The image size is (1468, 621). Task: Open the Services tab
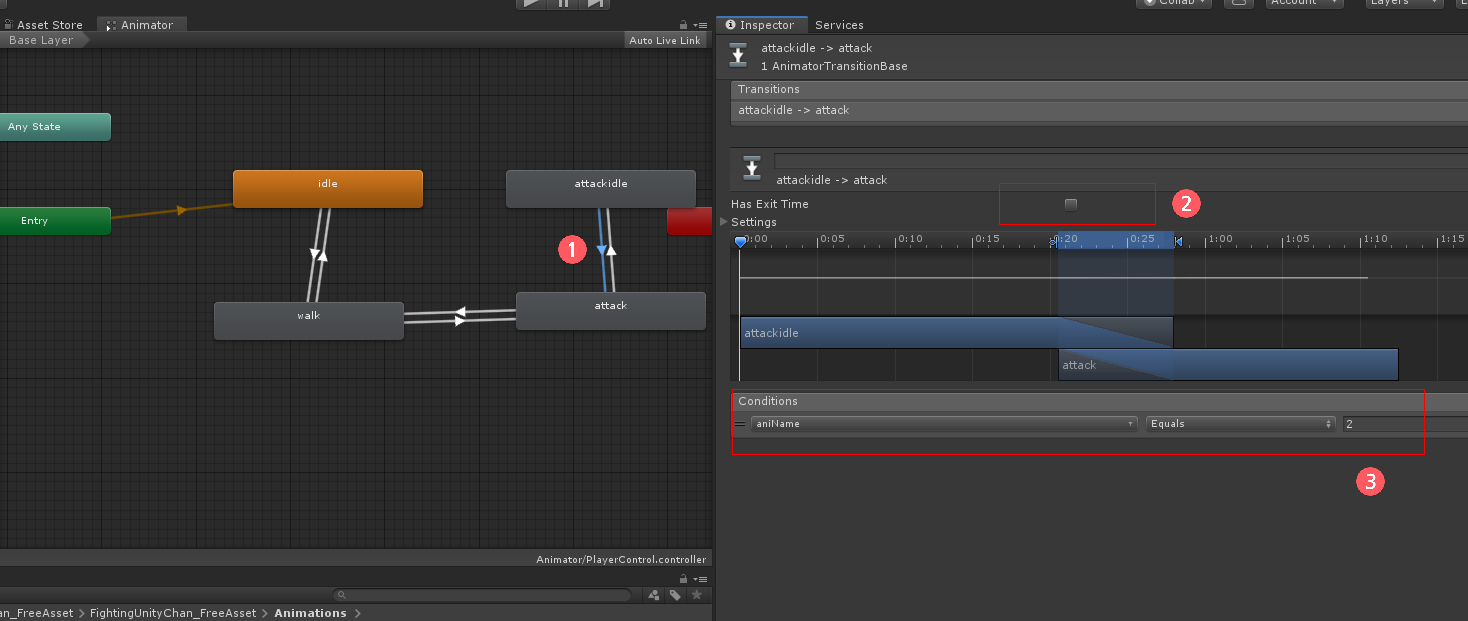[839, 25]
